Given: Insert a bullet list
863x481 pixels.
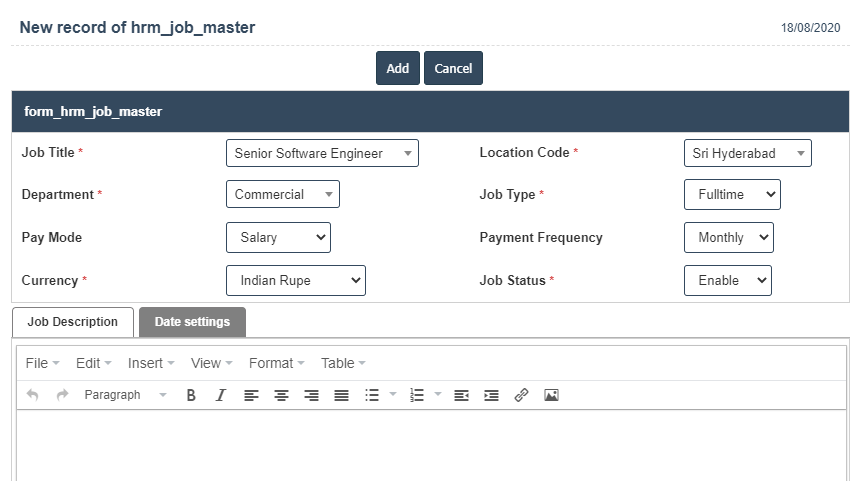Looking at the screenshot, I should click(372, 395).
